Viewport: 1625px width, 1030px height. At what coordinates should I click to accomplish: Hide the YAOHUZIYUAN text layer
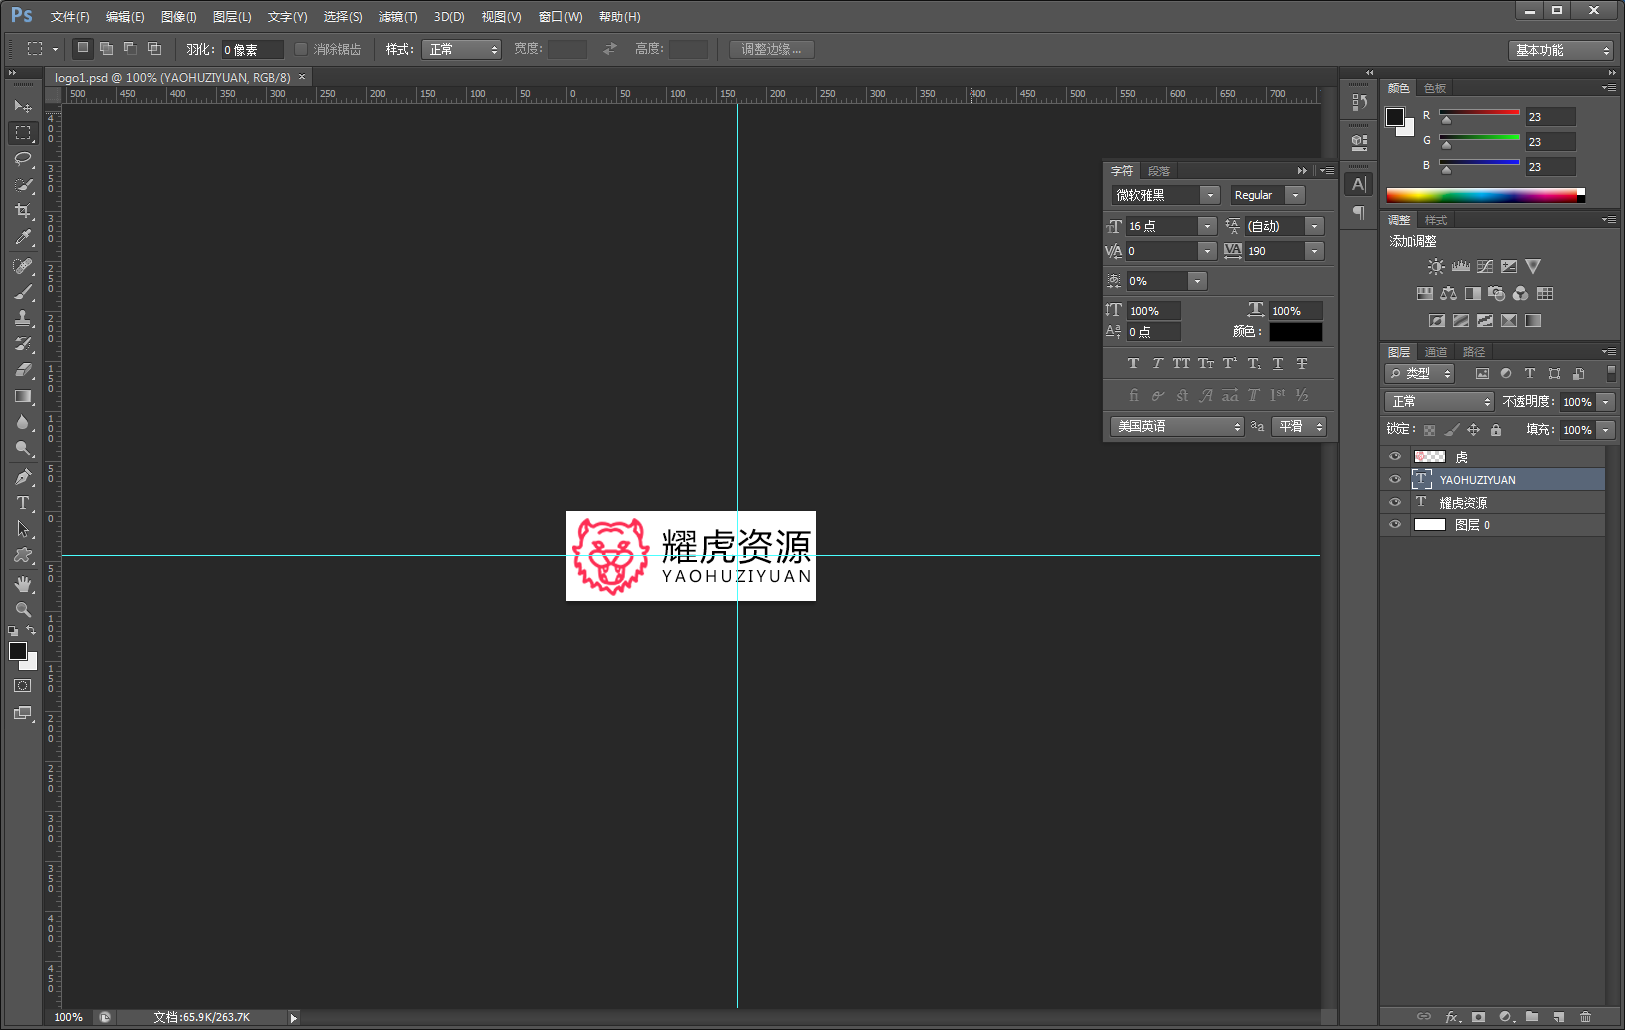(1395, 479)
